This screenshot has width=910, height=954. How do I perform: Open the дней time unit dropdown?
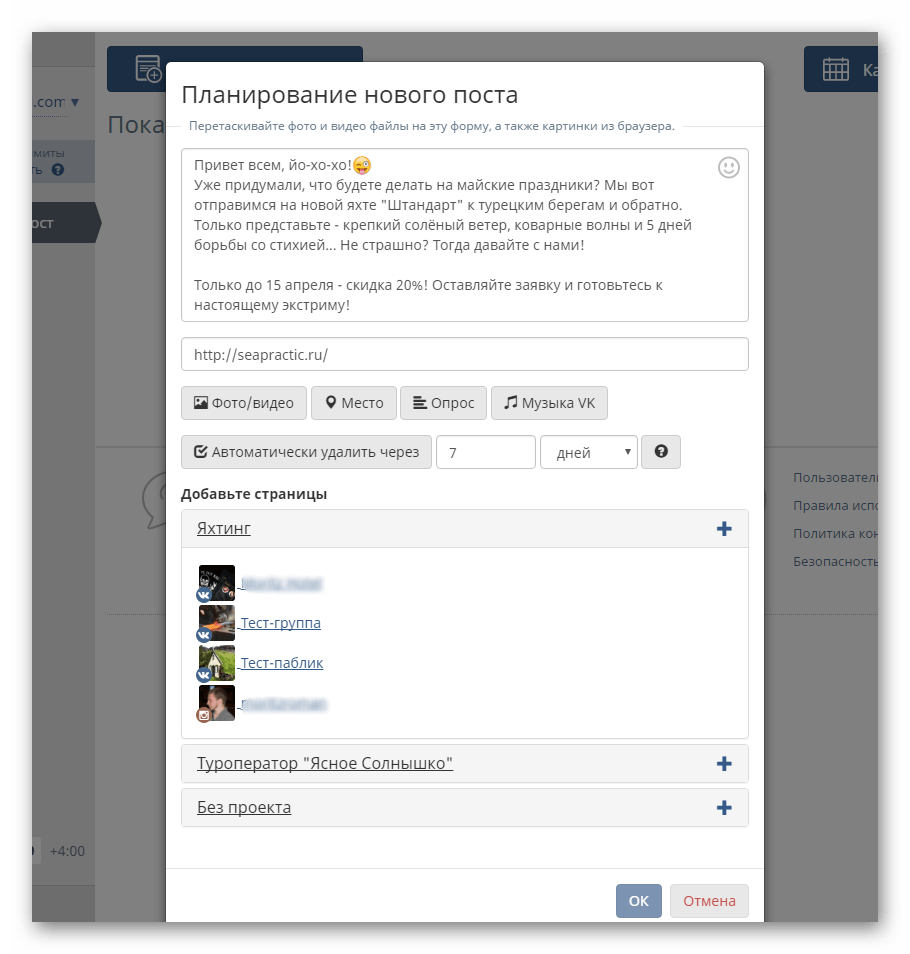point(589,451)
